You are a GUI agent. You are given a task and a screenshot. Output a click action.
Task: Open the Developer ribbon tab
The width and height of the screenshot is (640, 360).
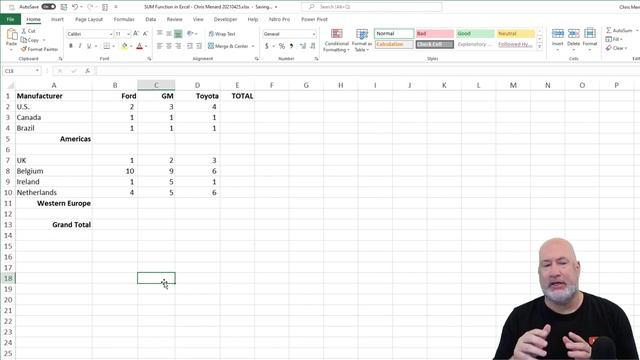[225, 19]
